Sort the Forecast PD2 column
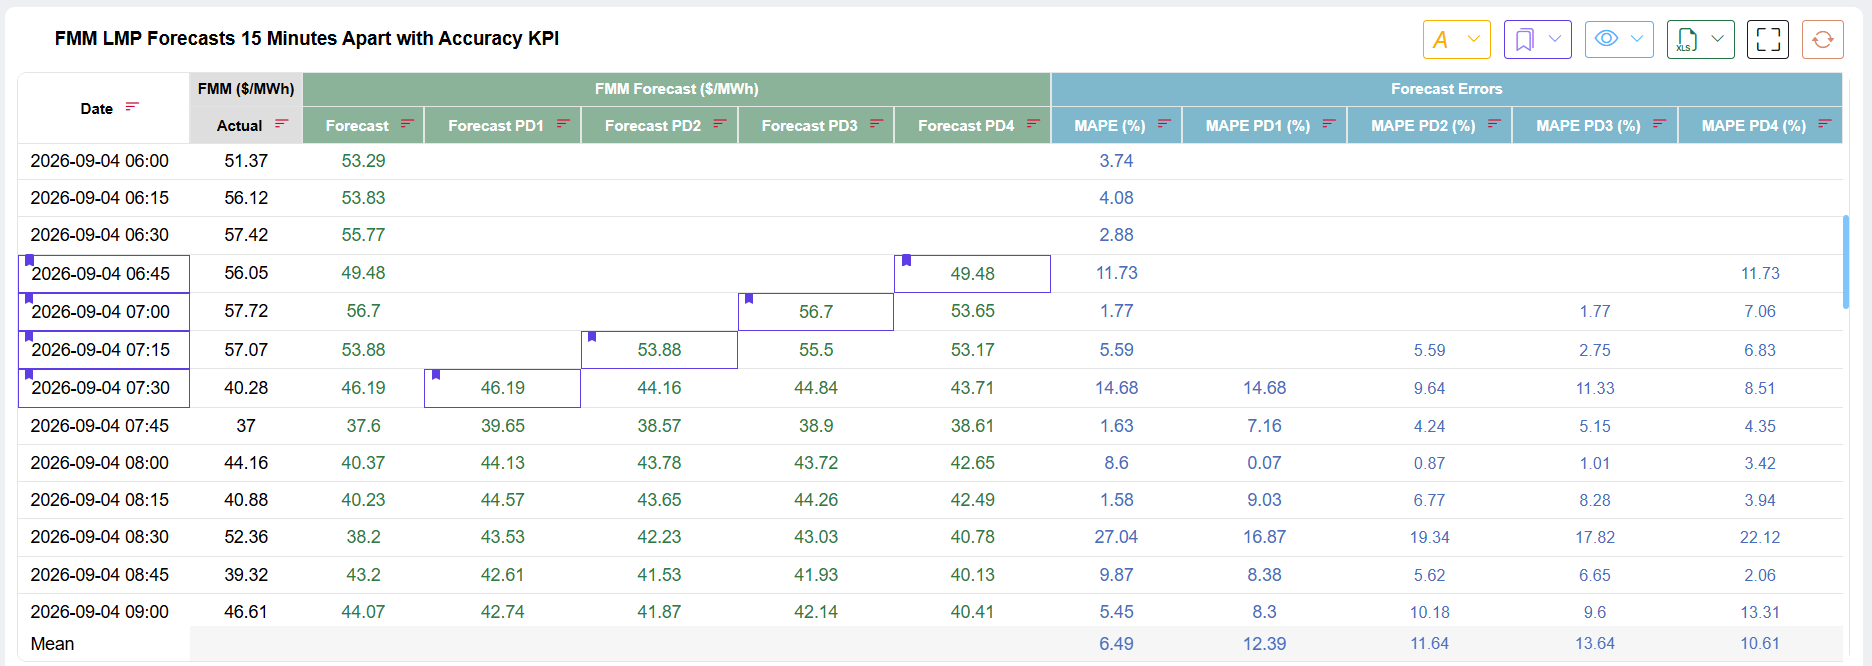This screenshot has width=1872, height=666. pos(720,124)
